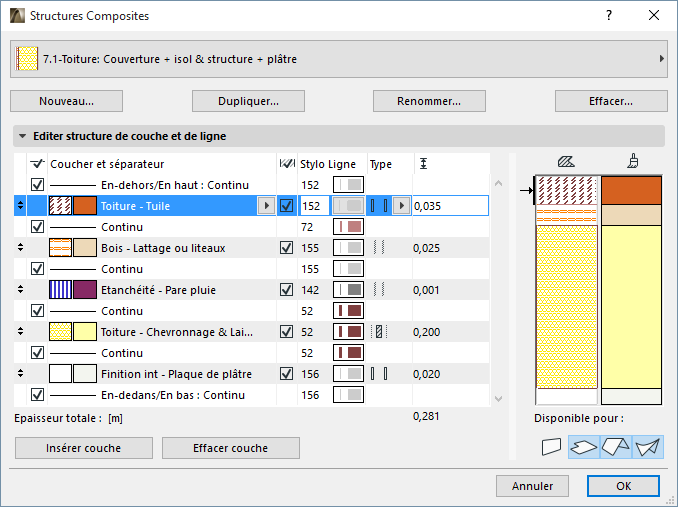The image size is (678, 507).
Task: Click reorder arrows of Plaque de plâtre row
Action: 20,373
